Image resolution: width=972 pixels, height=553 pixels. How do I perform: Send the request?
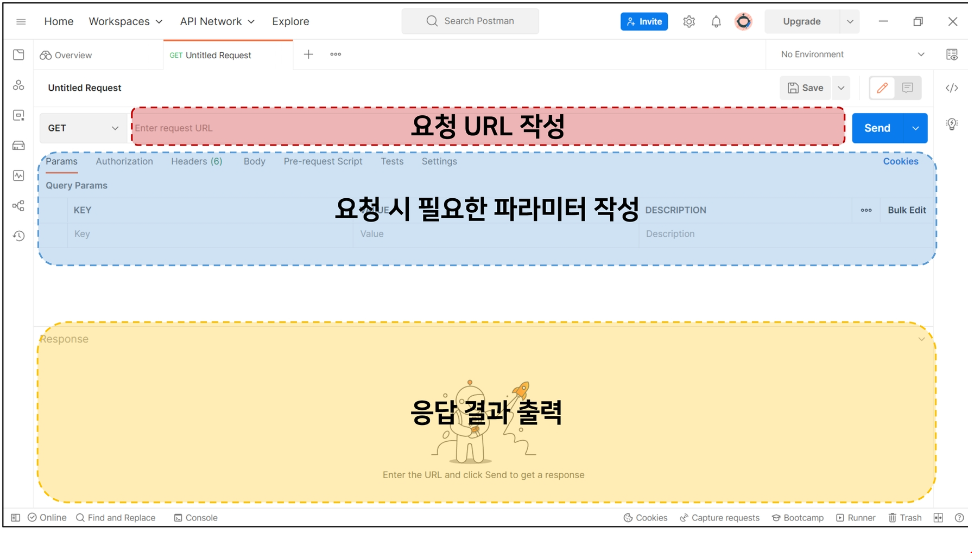pos(877,128)
